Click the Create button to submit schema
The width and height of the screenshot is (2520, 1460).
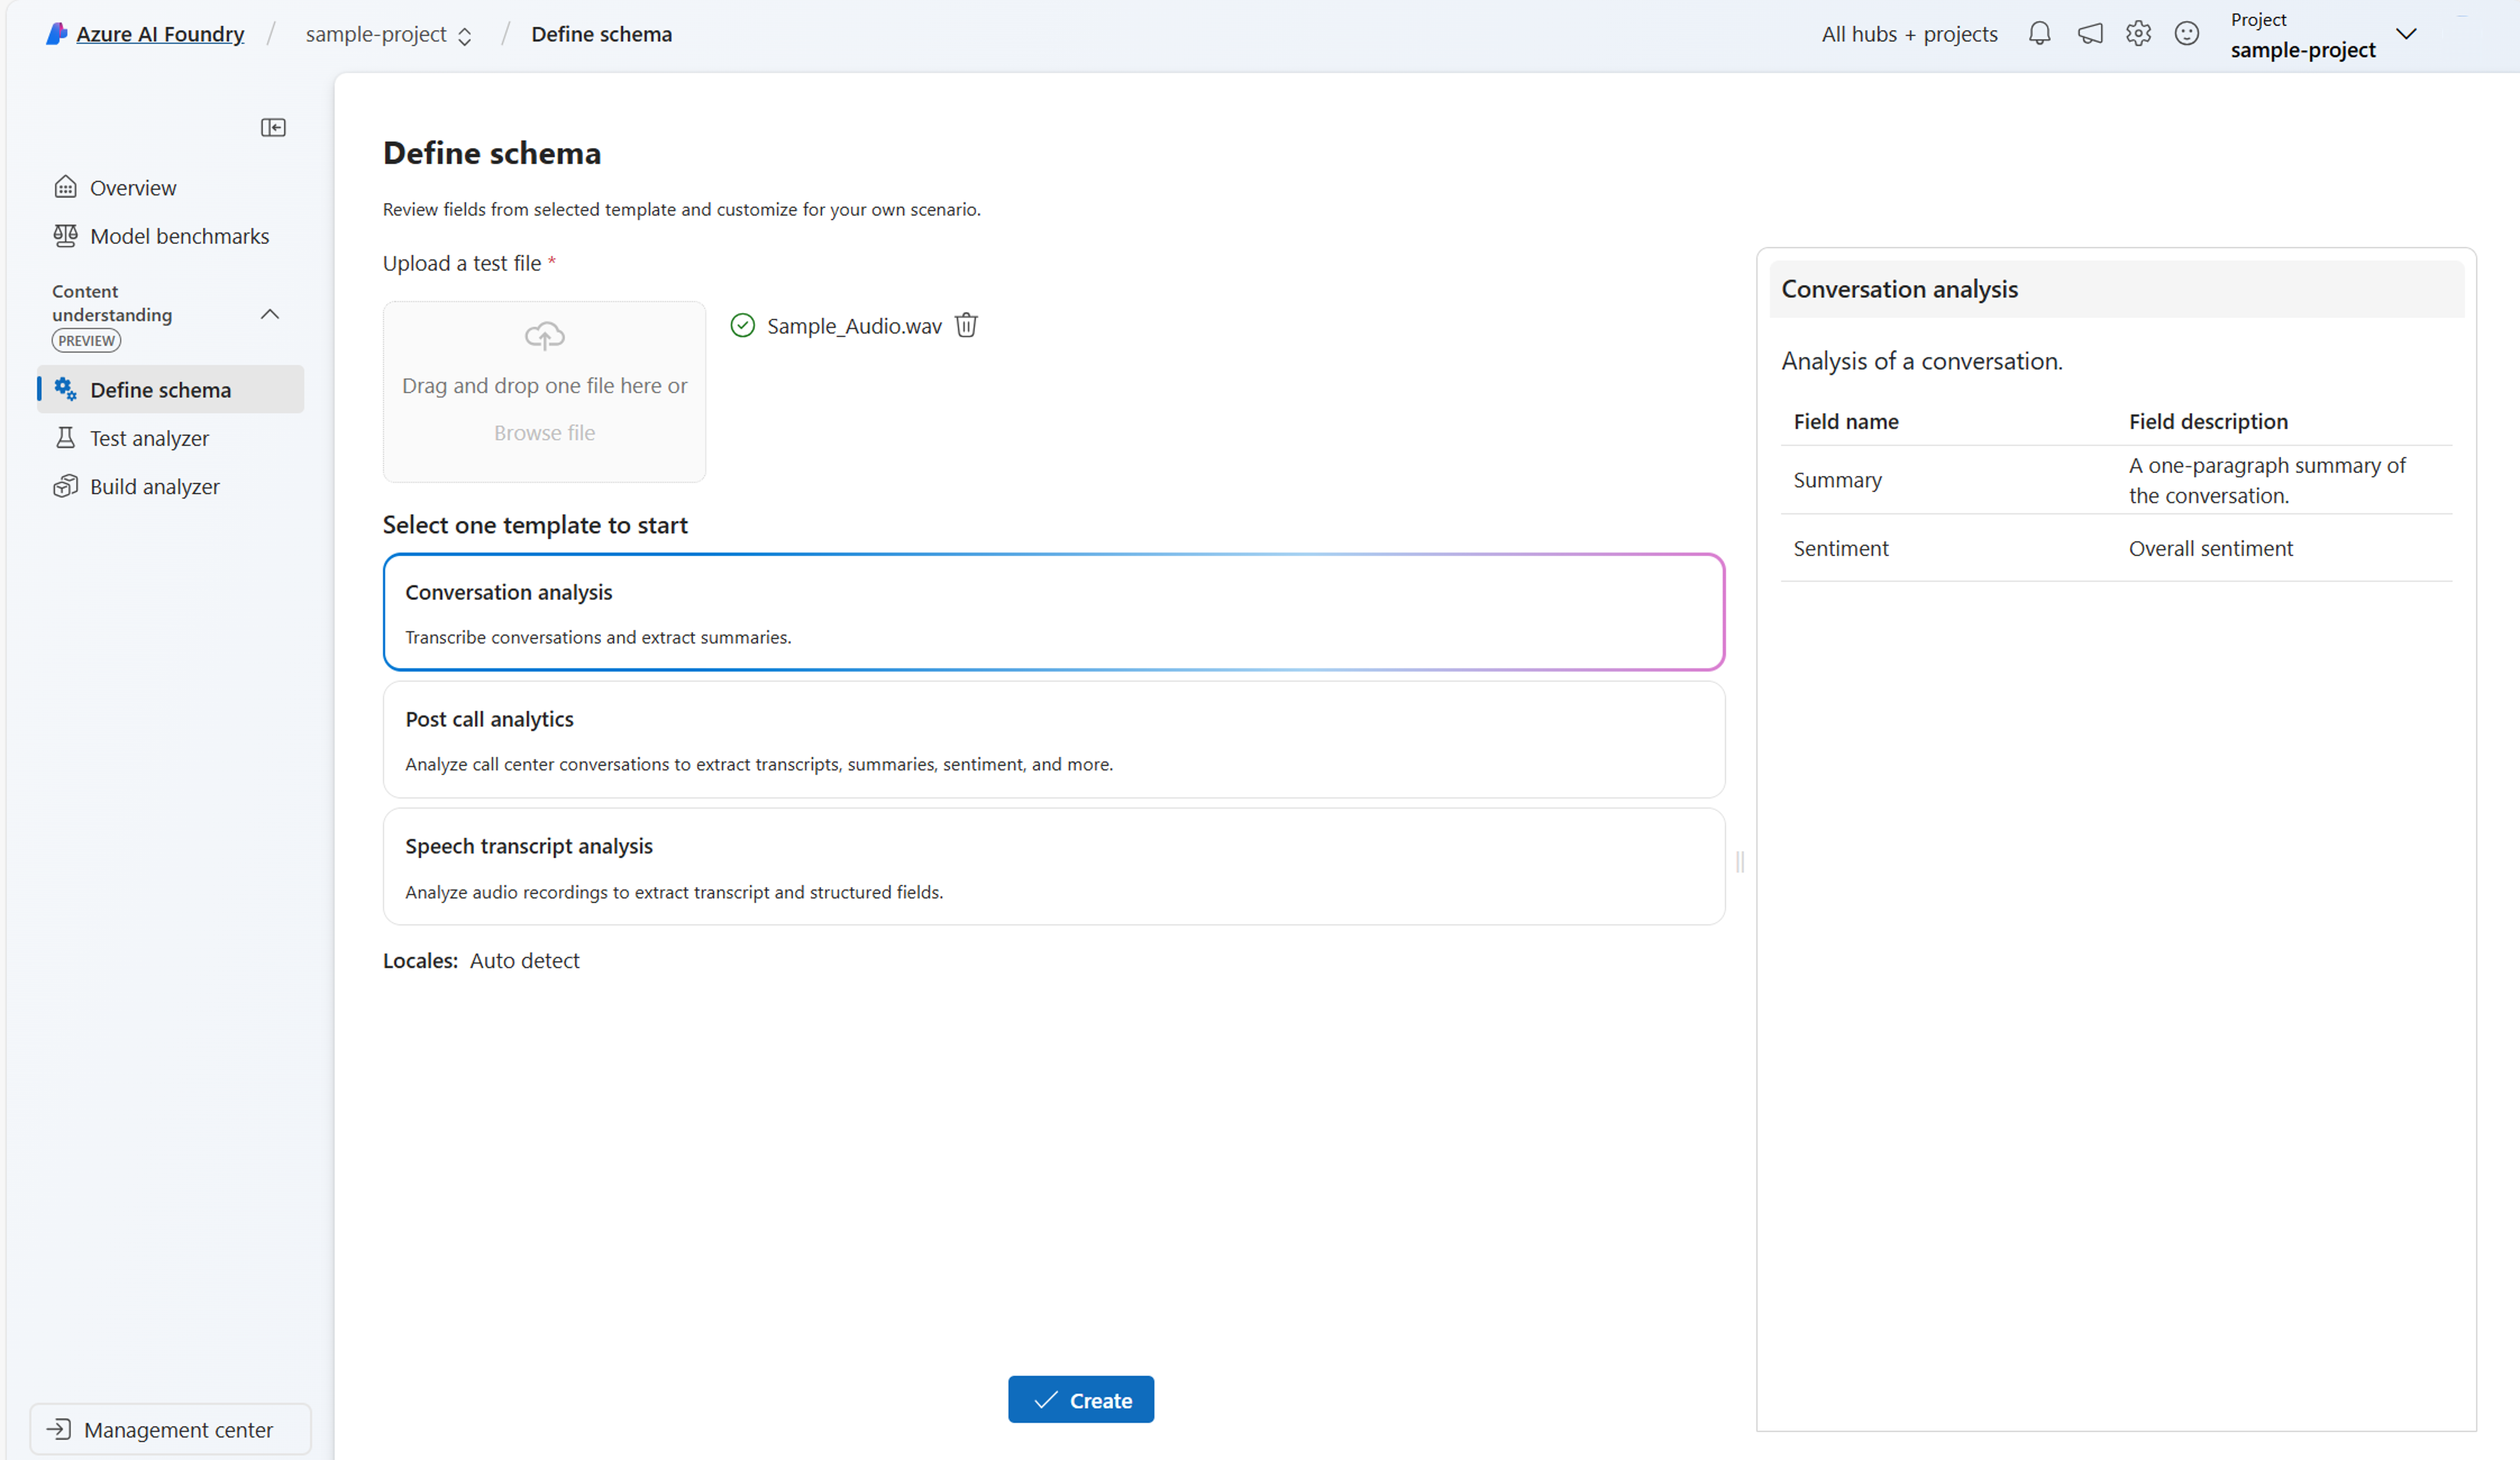click(x=1081, y=1399)
